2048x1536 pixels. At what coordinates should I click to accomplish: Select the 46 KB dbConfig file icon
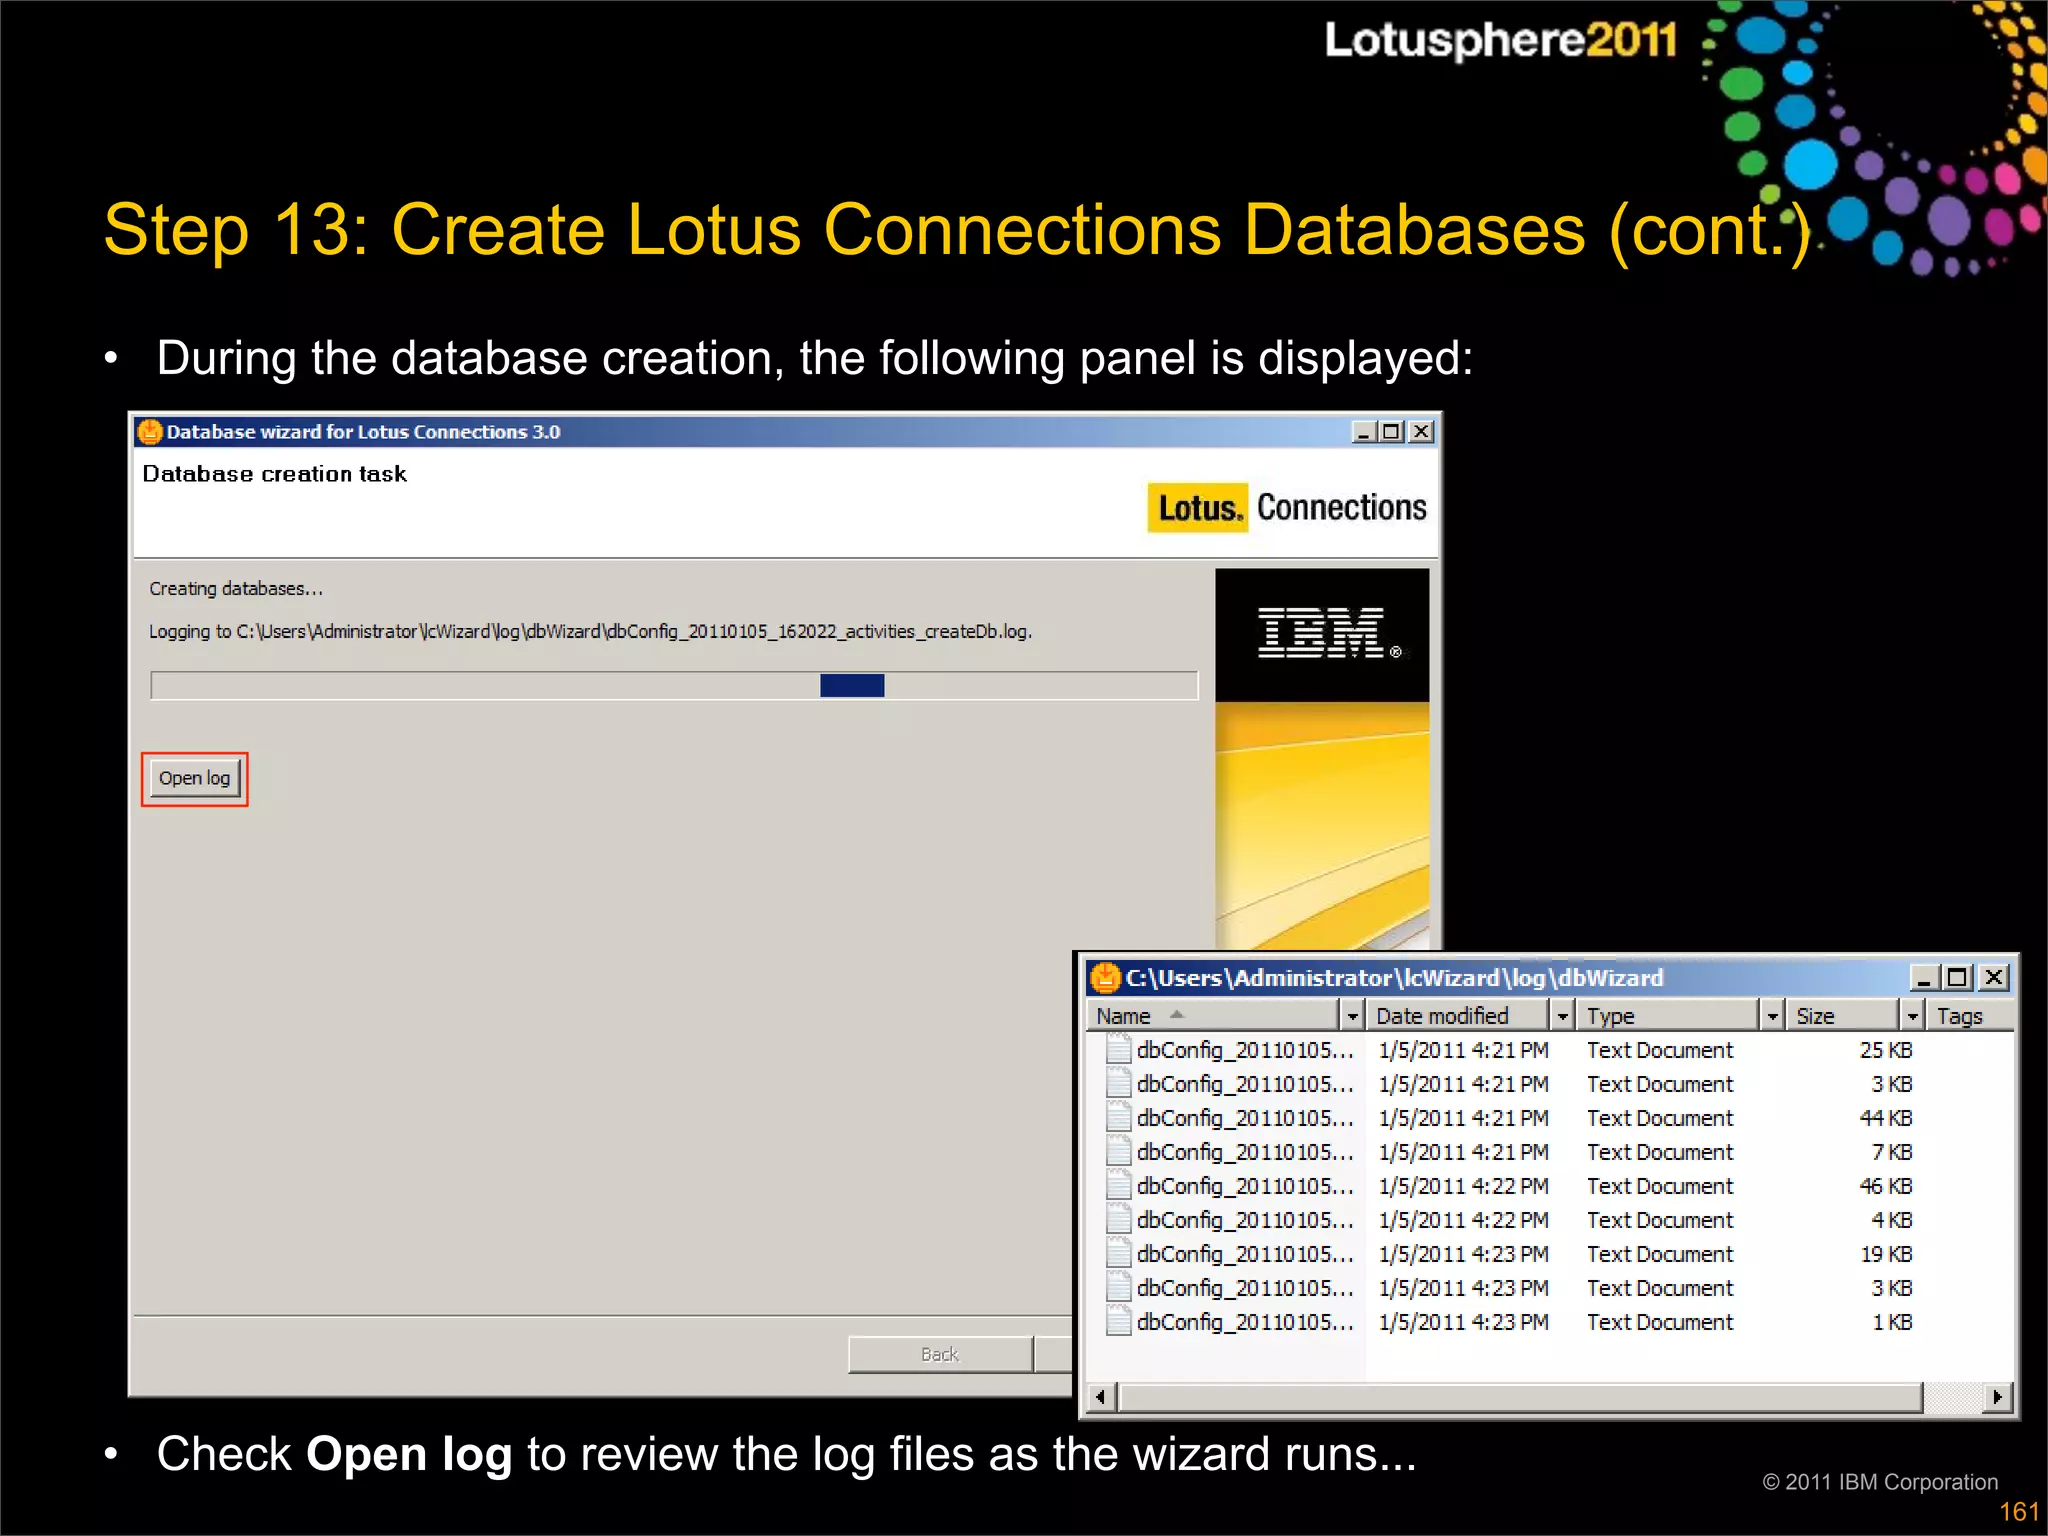[1119, 1186]
